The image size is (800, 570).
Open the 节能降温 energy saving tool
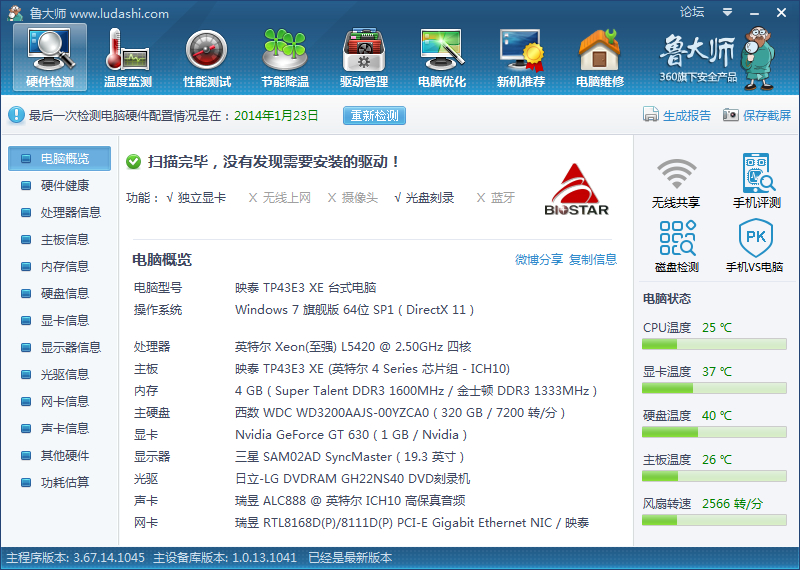pos(285,58)
